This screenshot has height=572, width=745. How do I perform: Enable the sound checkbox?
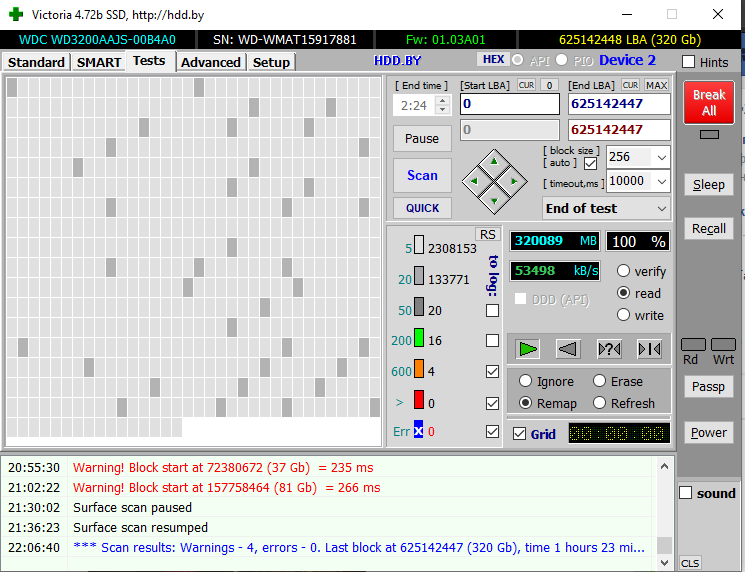pos(685,493)
